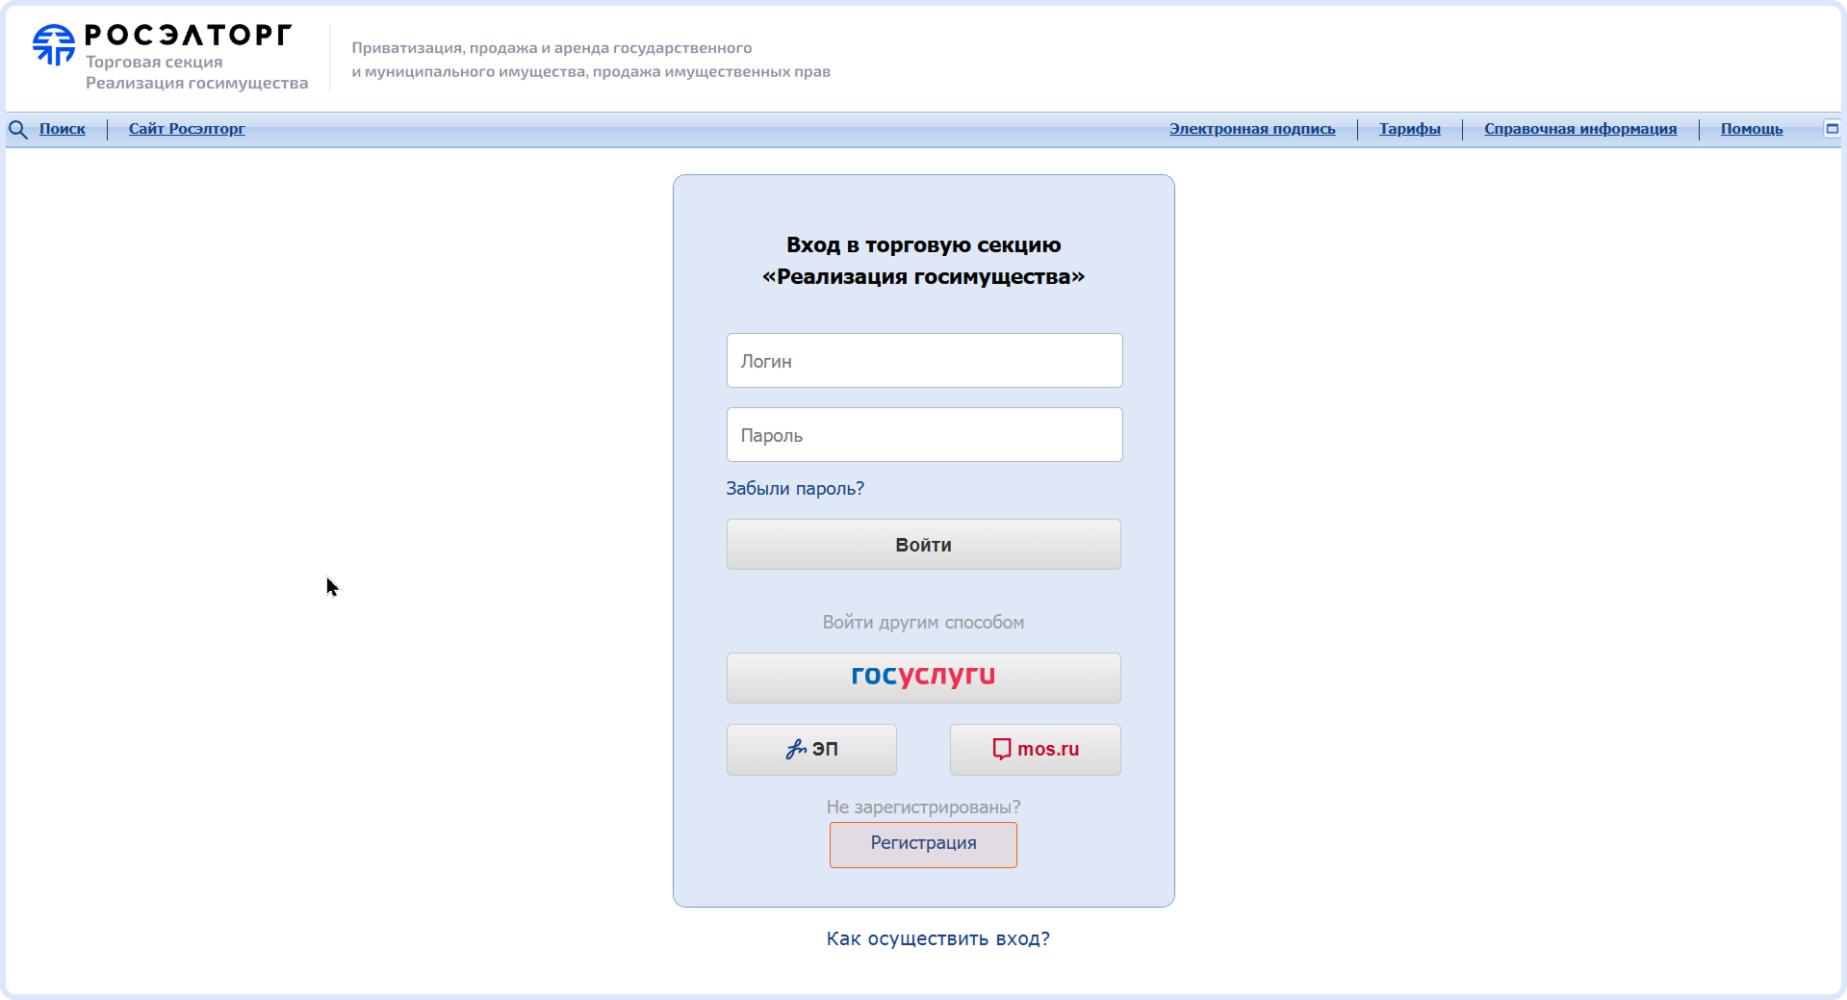This screenshot has width=1847, height=1000.
Task: Click the Забыли пароль? link
Action: pos(795,488)
